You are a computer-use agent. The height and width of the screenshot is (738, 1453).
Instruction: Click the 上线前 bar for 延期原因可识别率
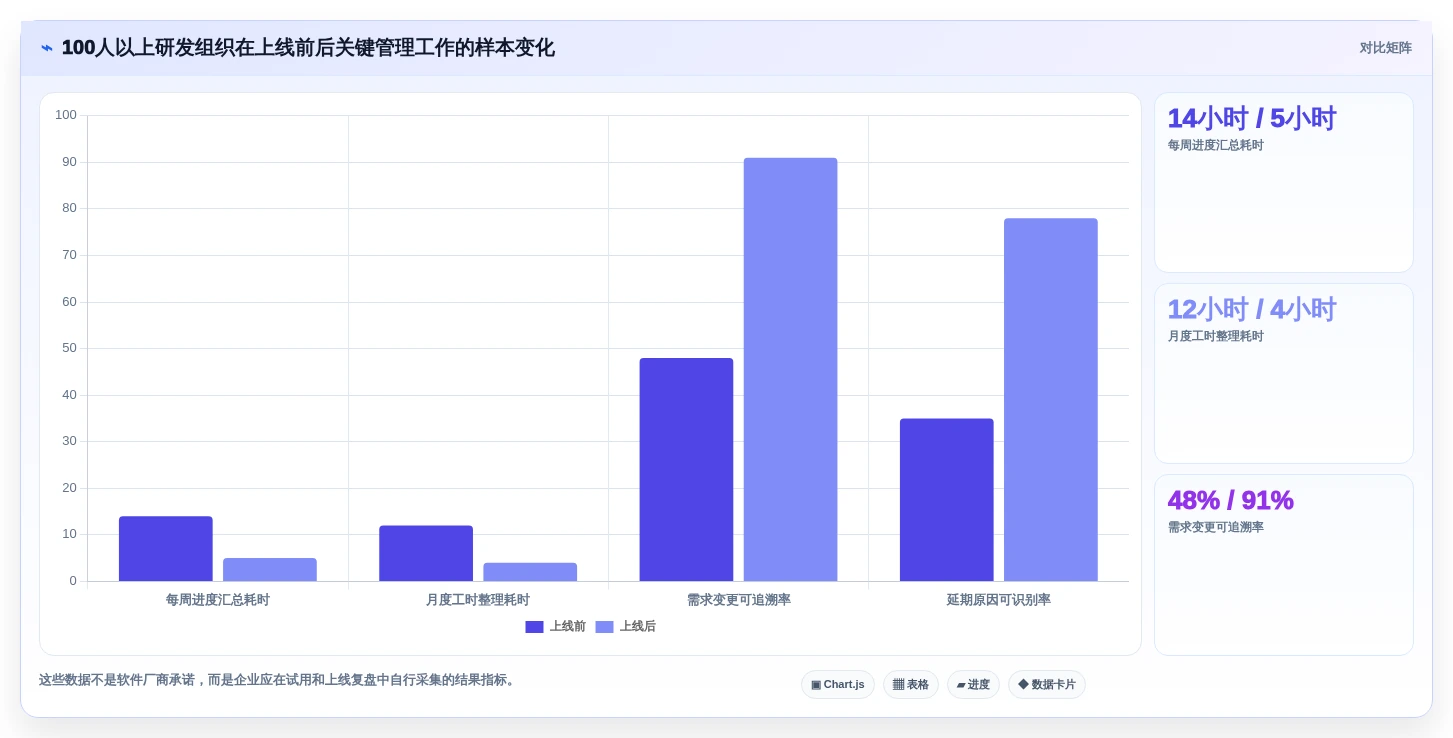tap(947, 500)
